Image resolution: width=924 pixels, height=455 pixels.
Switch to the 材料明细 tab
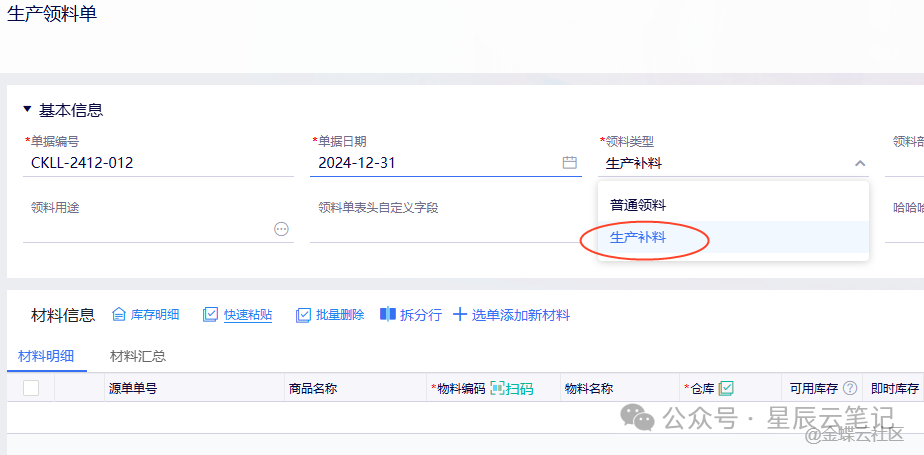[46, 356]
